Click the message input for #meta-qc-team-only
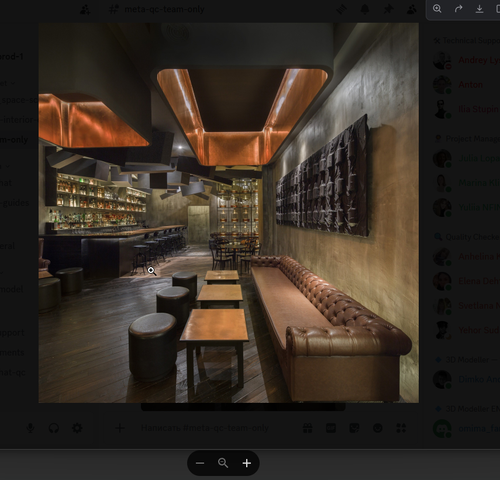 [x=205, y=428]
